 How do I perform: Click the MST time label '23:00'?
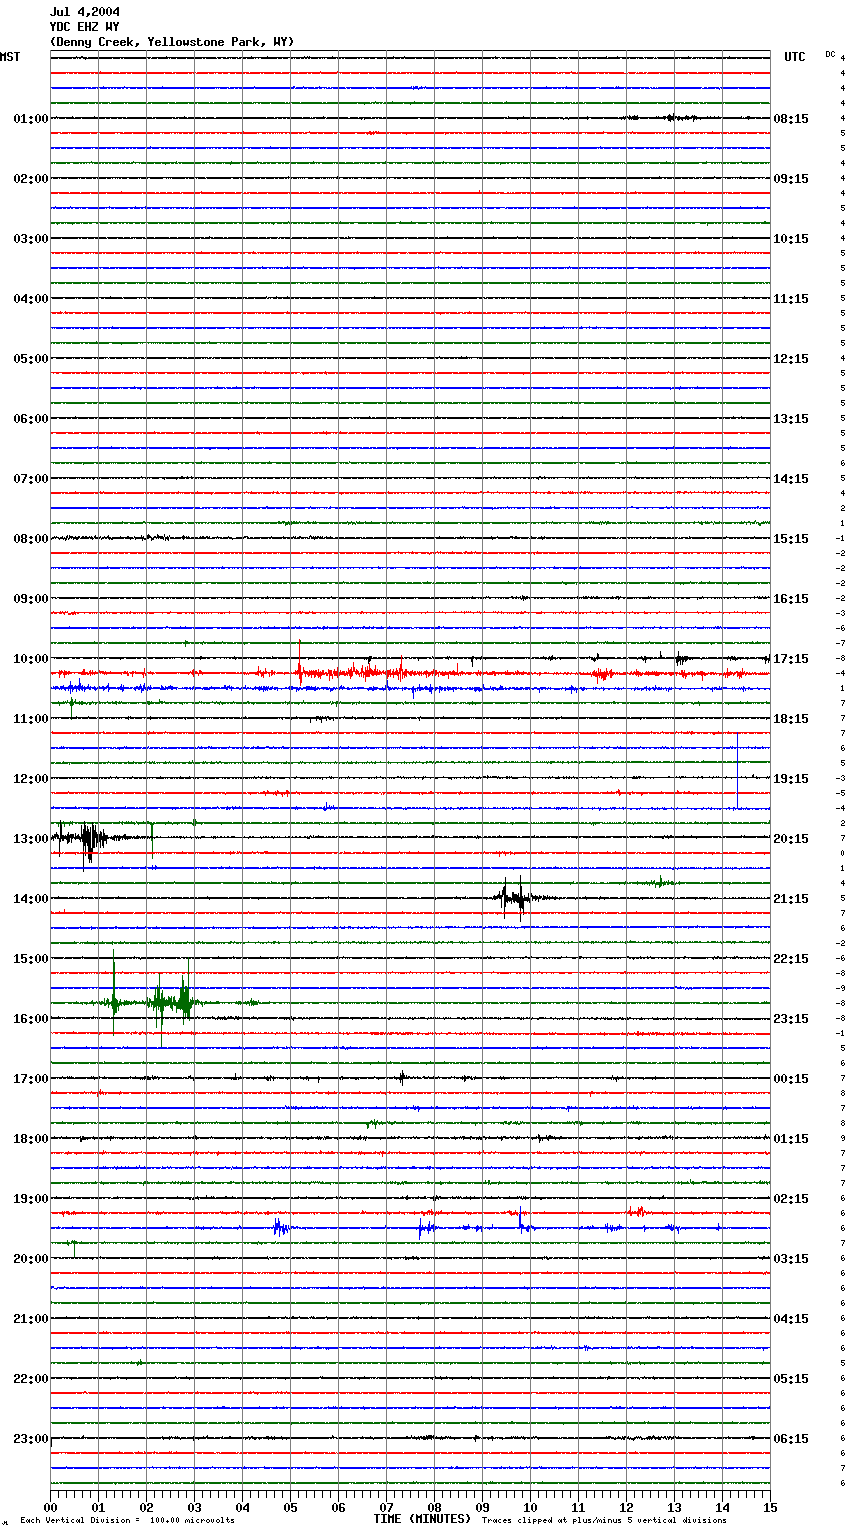(30, 1439)
